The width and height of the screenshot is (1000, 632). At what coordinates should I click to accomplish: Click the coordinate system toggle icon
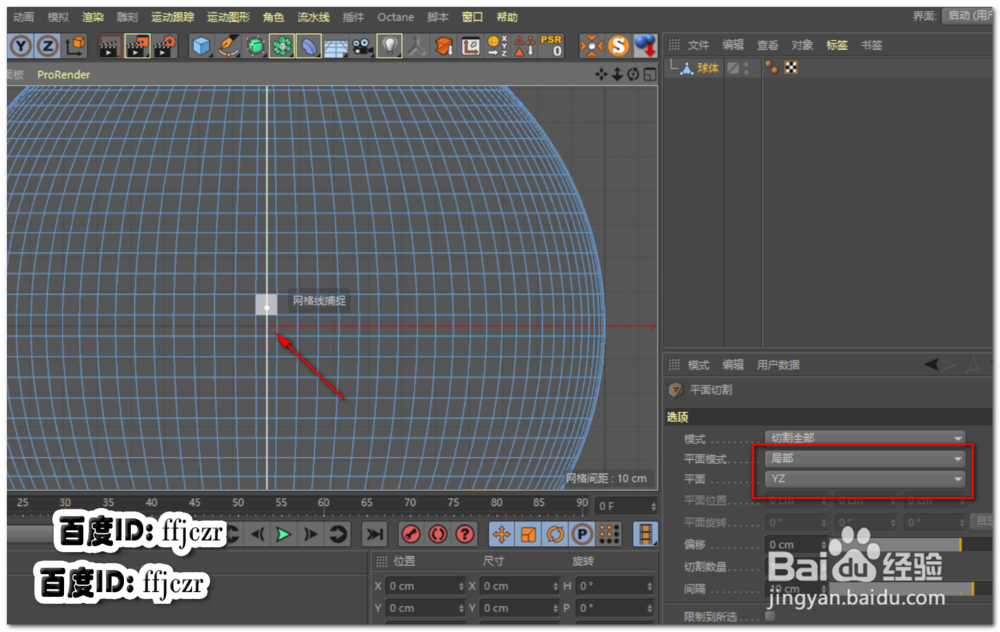75,46
